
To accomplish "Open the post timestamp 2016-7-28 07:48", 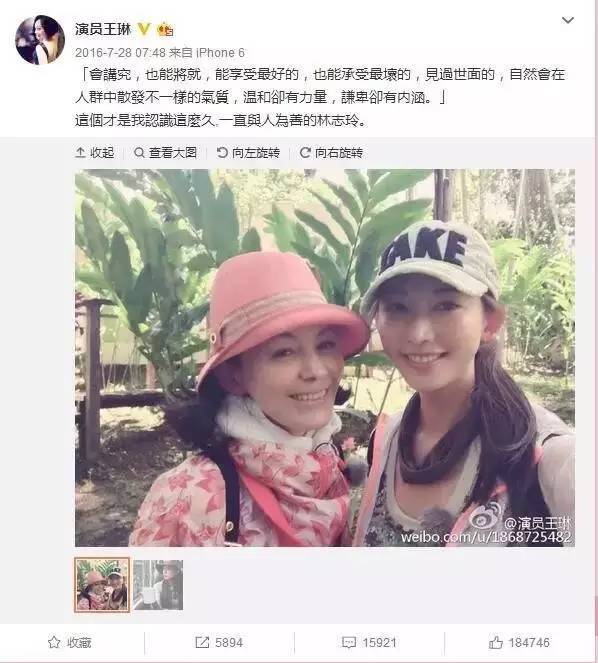I will coord(121,53).
